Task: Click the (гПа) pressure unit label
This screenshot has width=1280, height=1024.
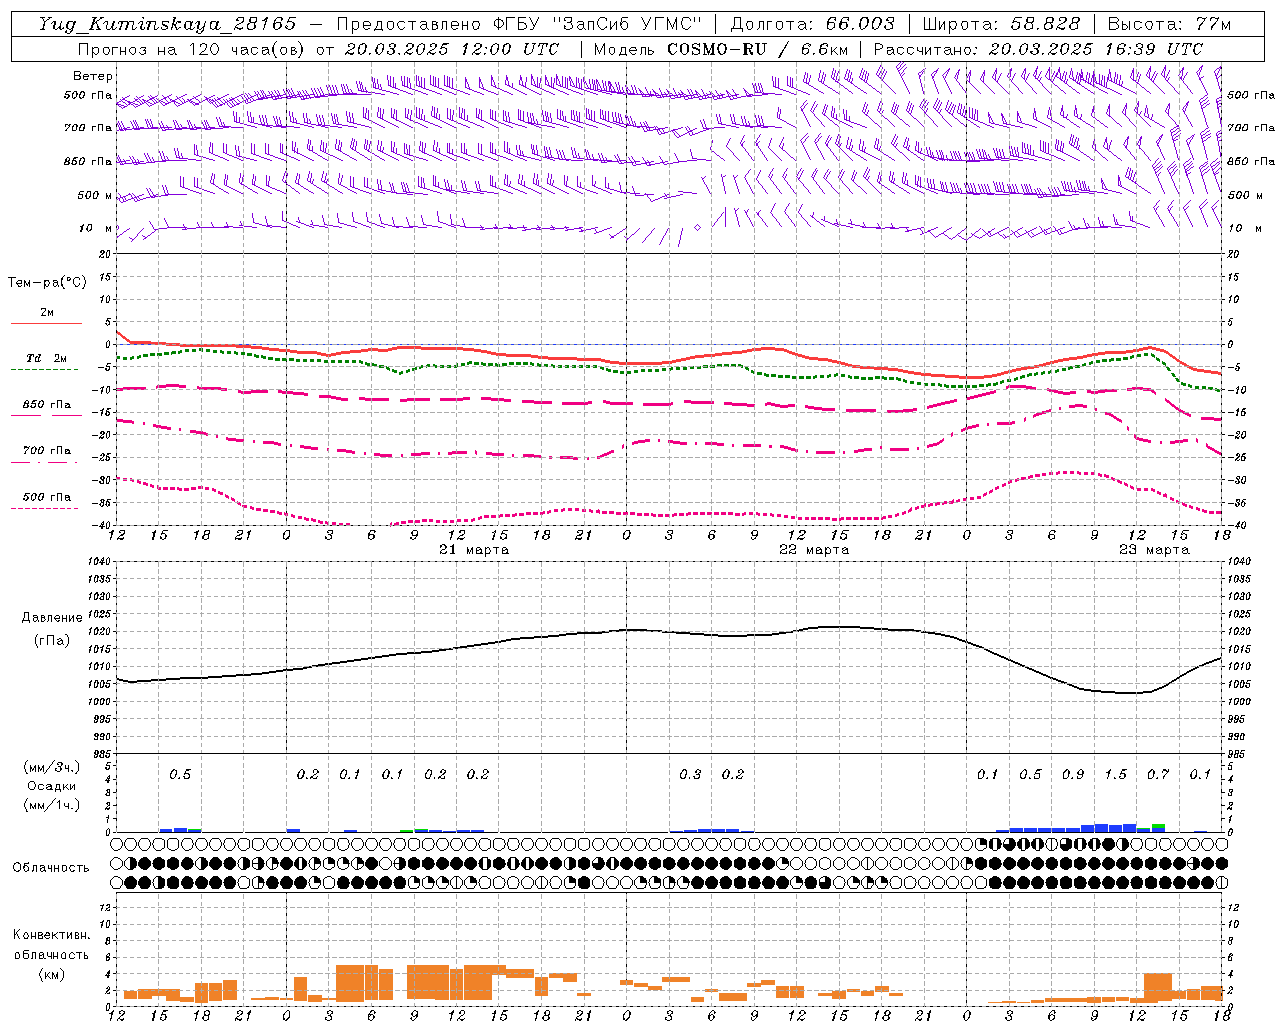Action: tap(51, 641)
